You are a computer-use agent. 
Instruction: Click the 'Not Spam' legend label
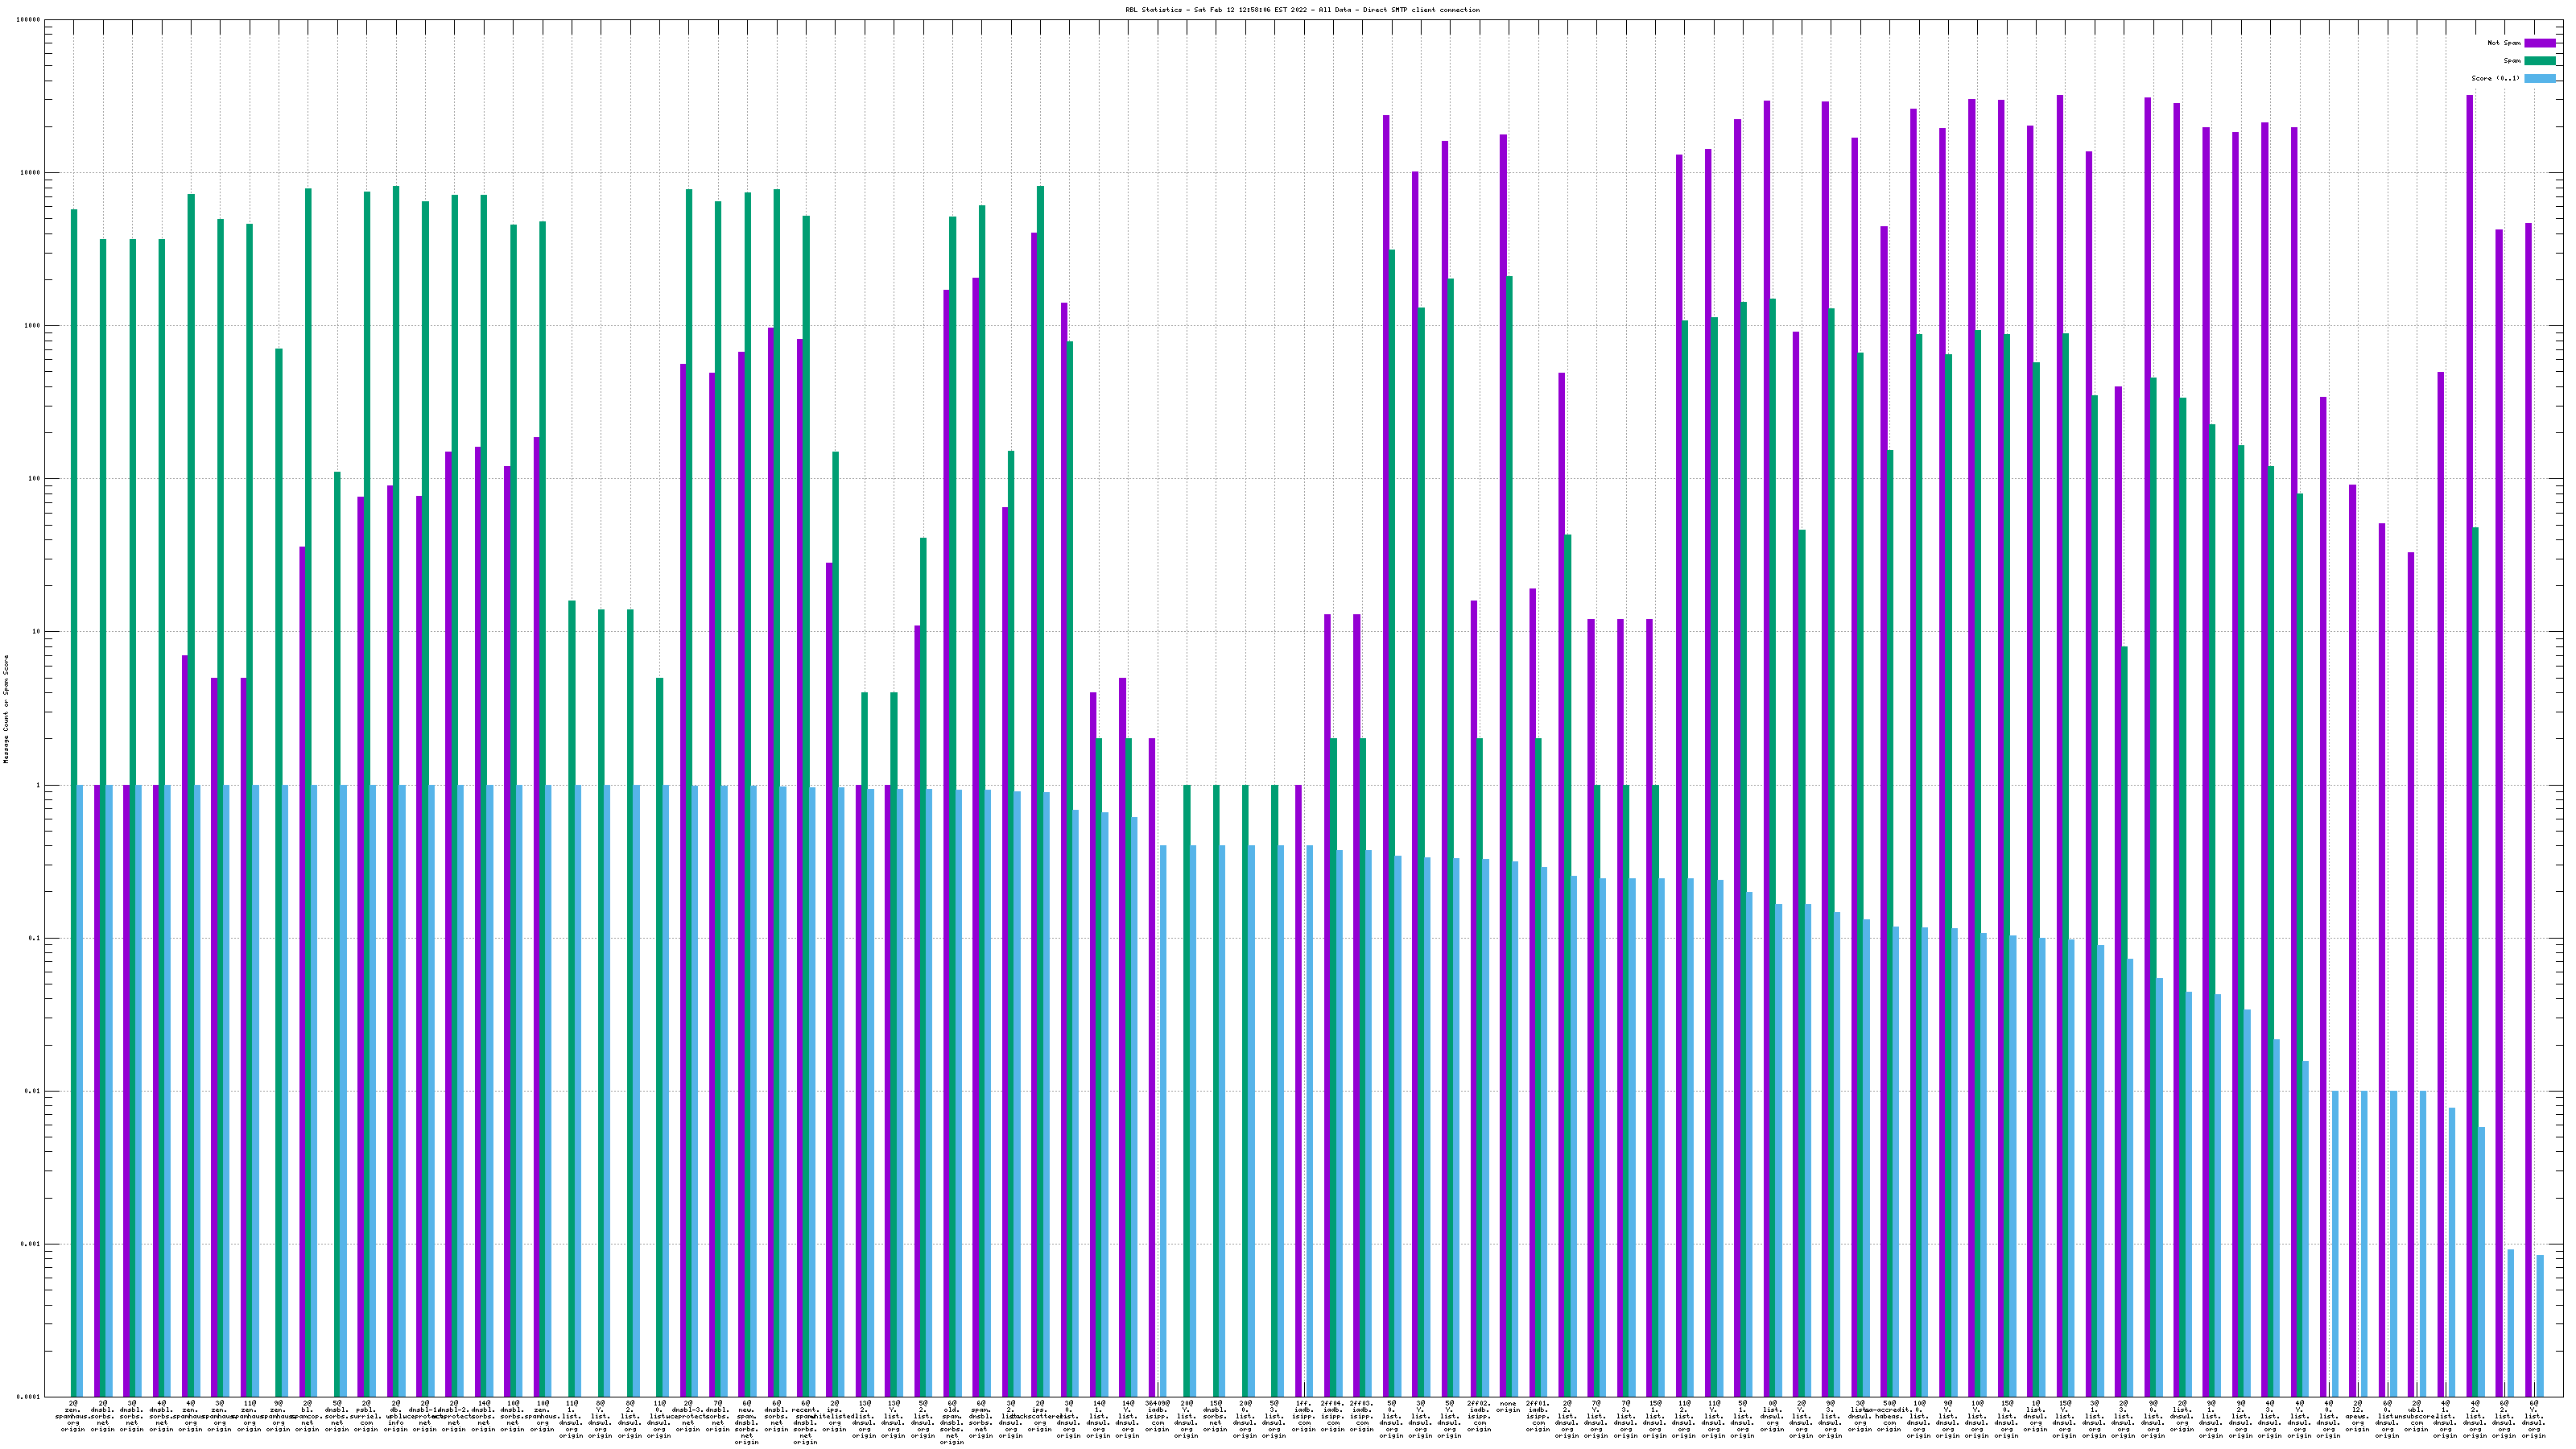point(2505,43)
